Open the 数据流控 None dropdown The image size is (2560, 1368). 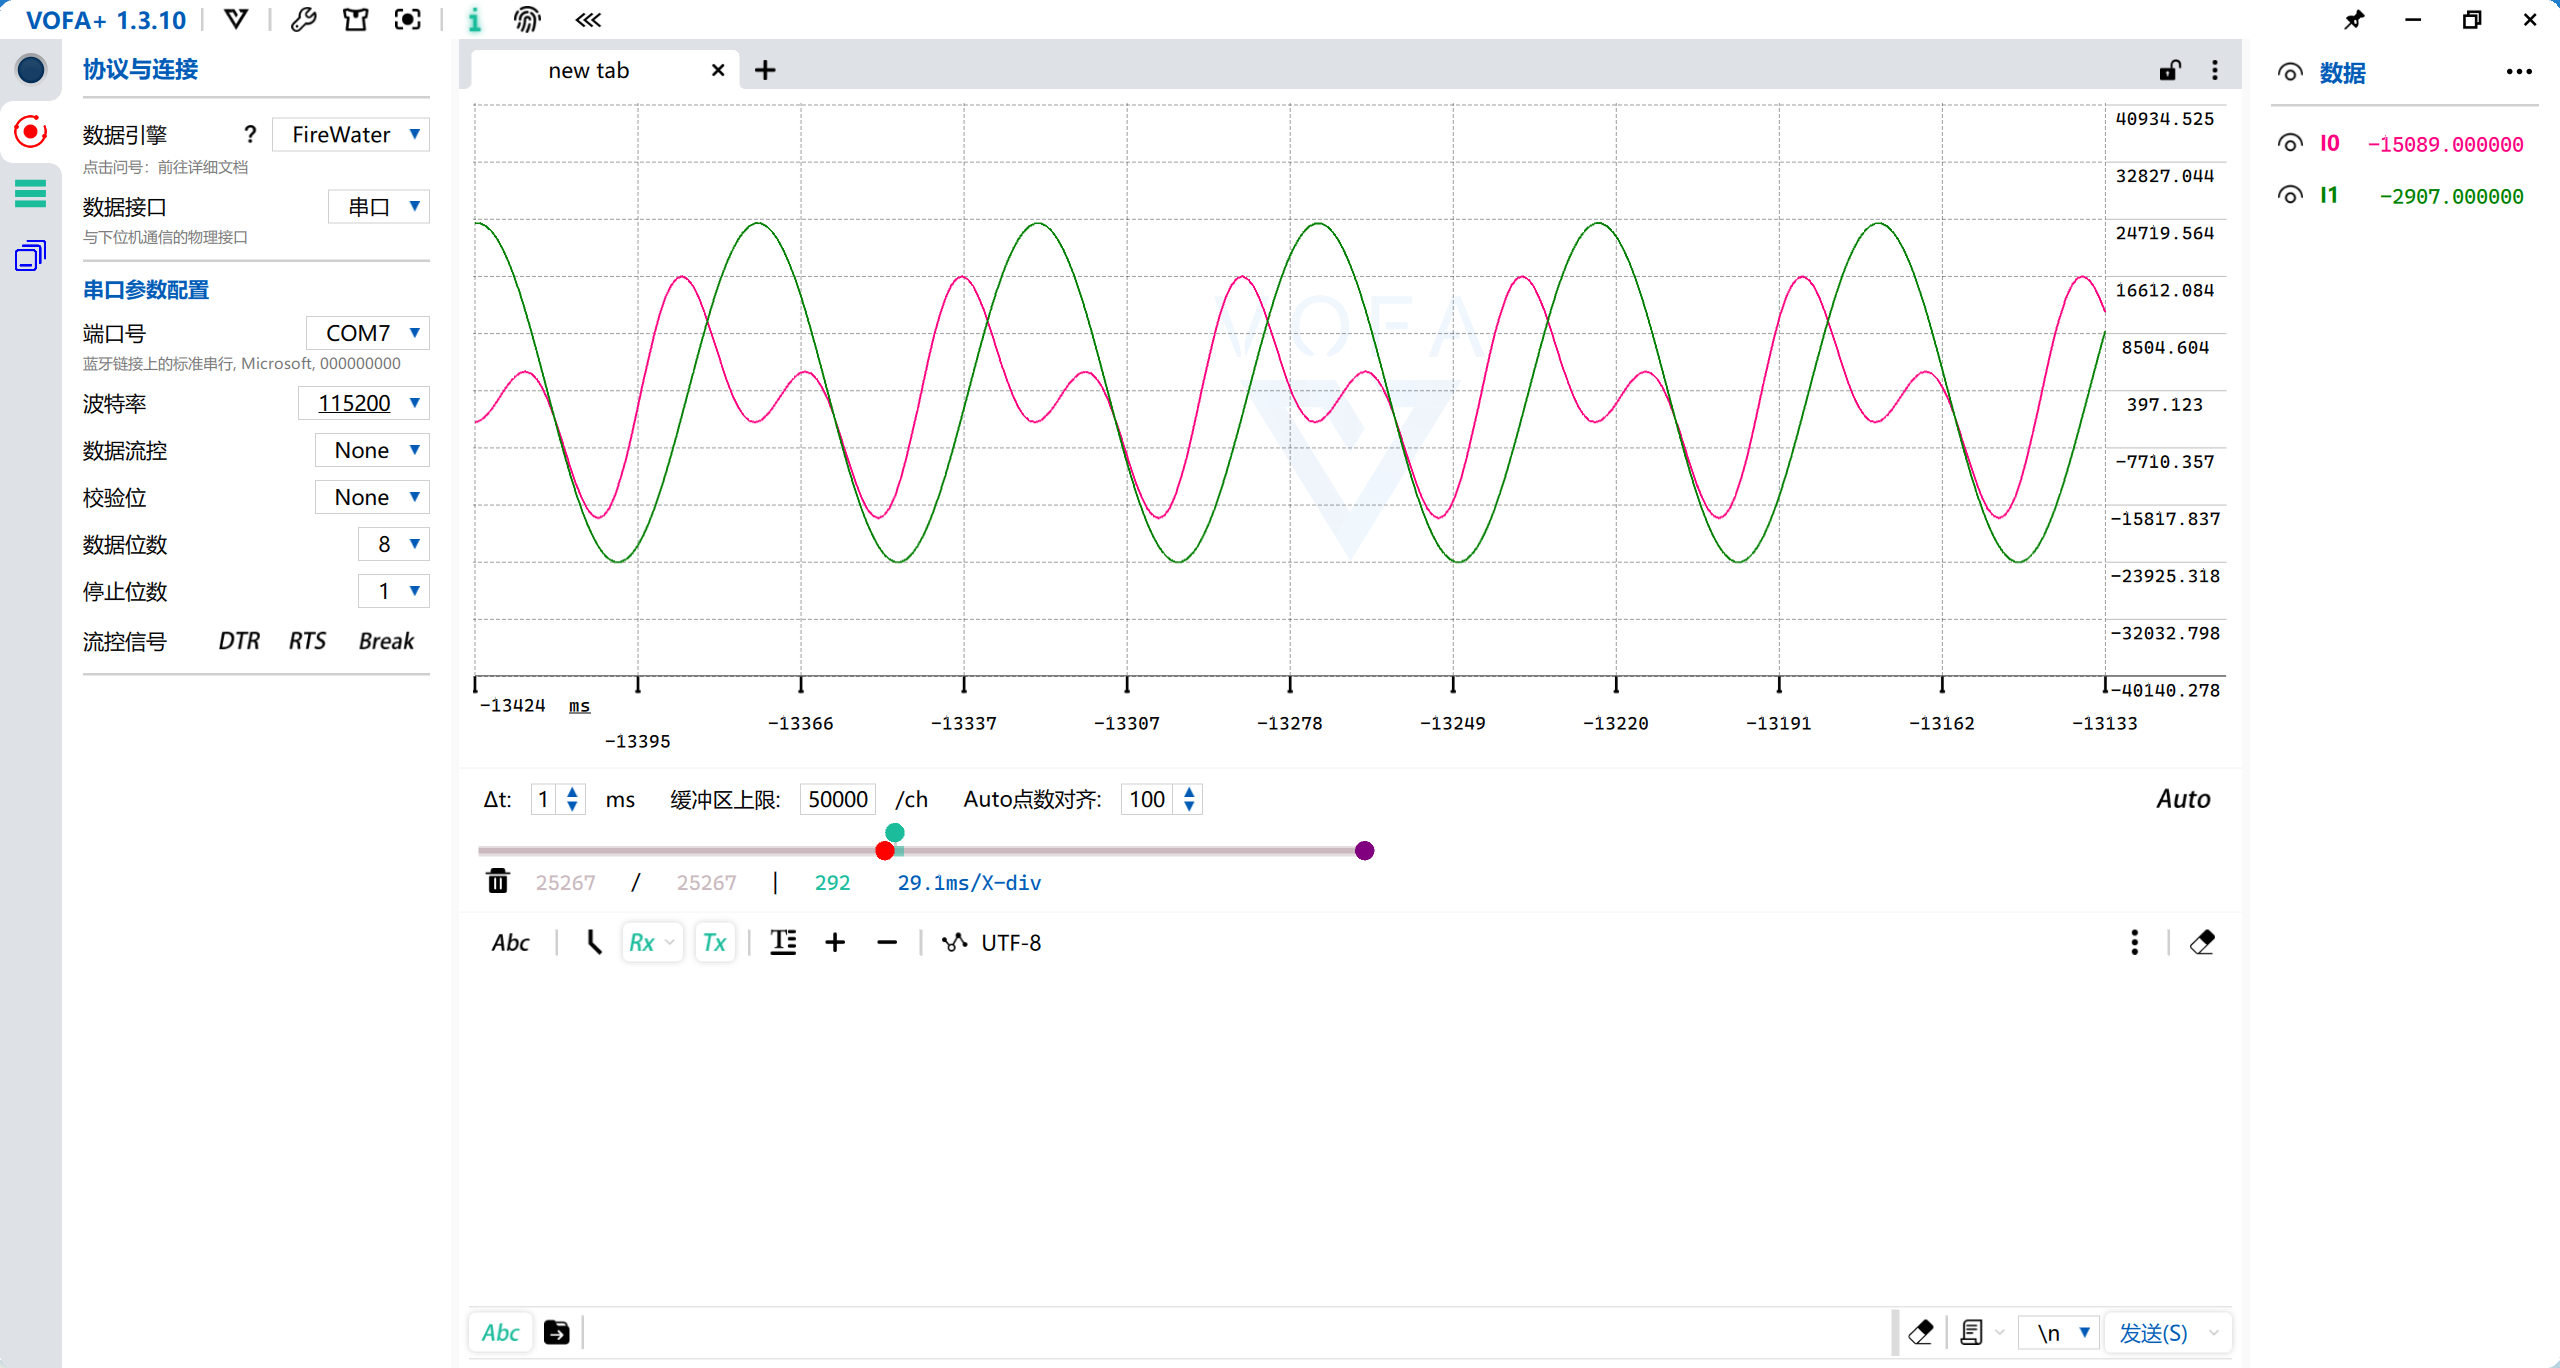(372, 450)
